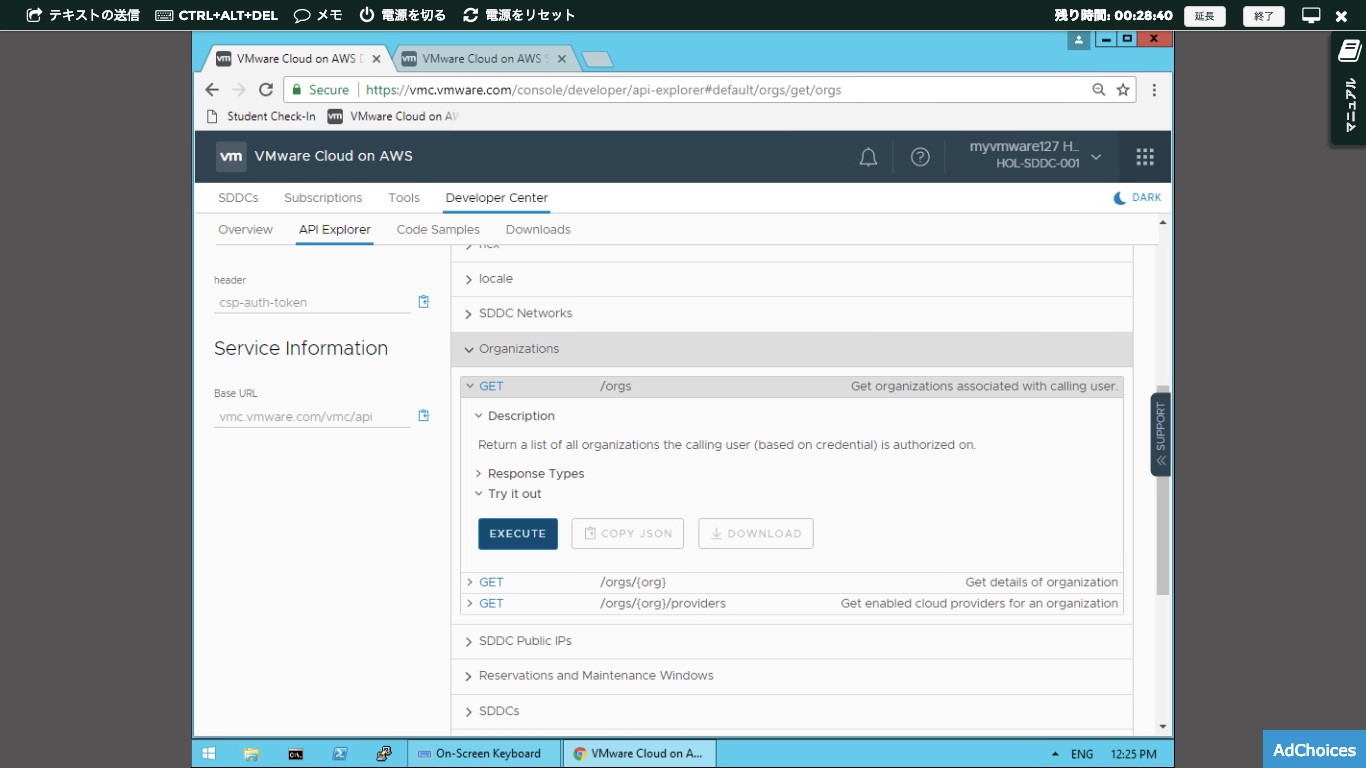Copy the csp-auth-token header value
This screenshot has width=1366, height=768.
(424, 301)
